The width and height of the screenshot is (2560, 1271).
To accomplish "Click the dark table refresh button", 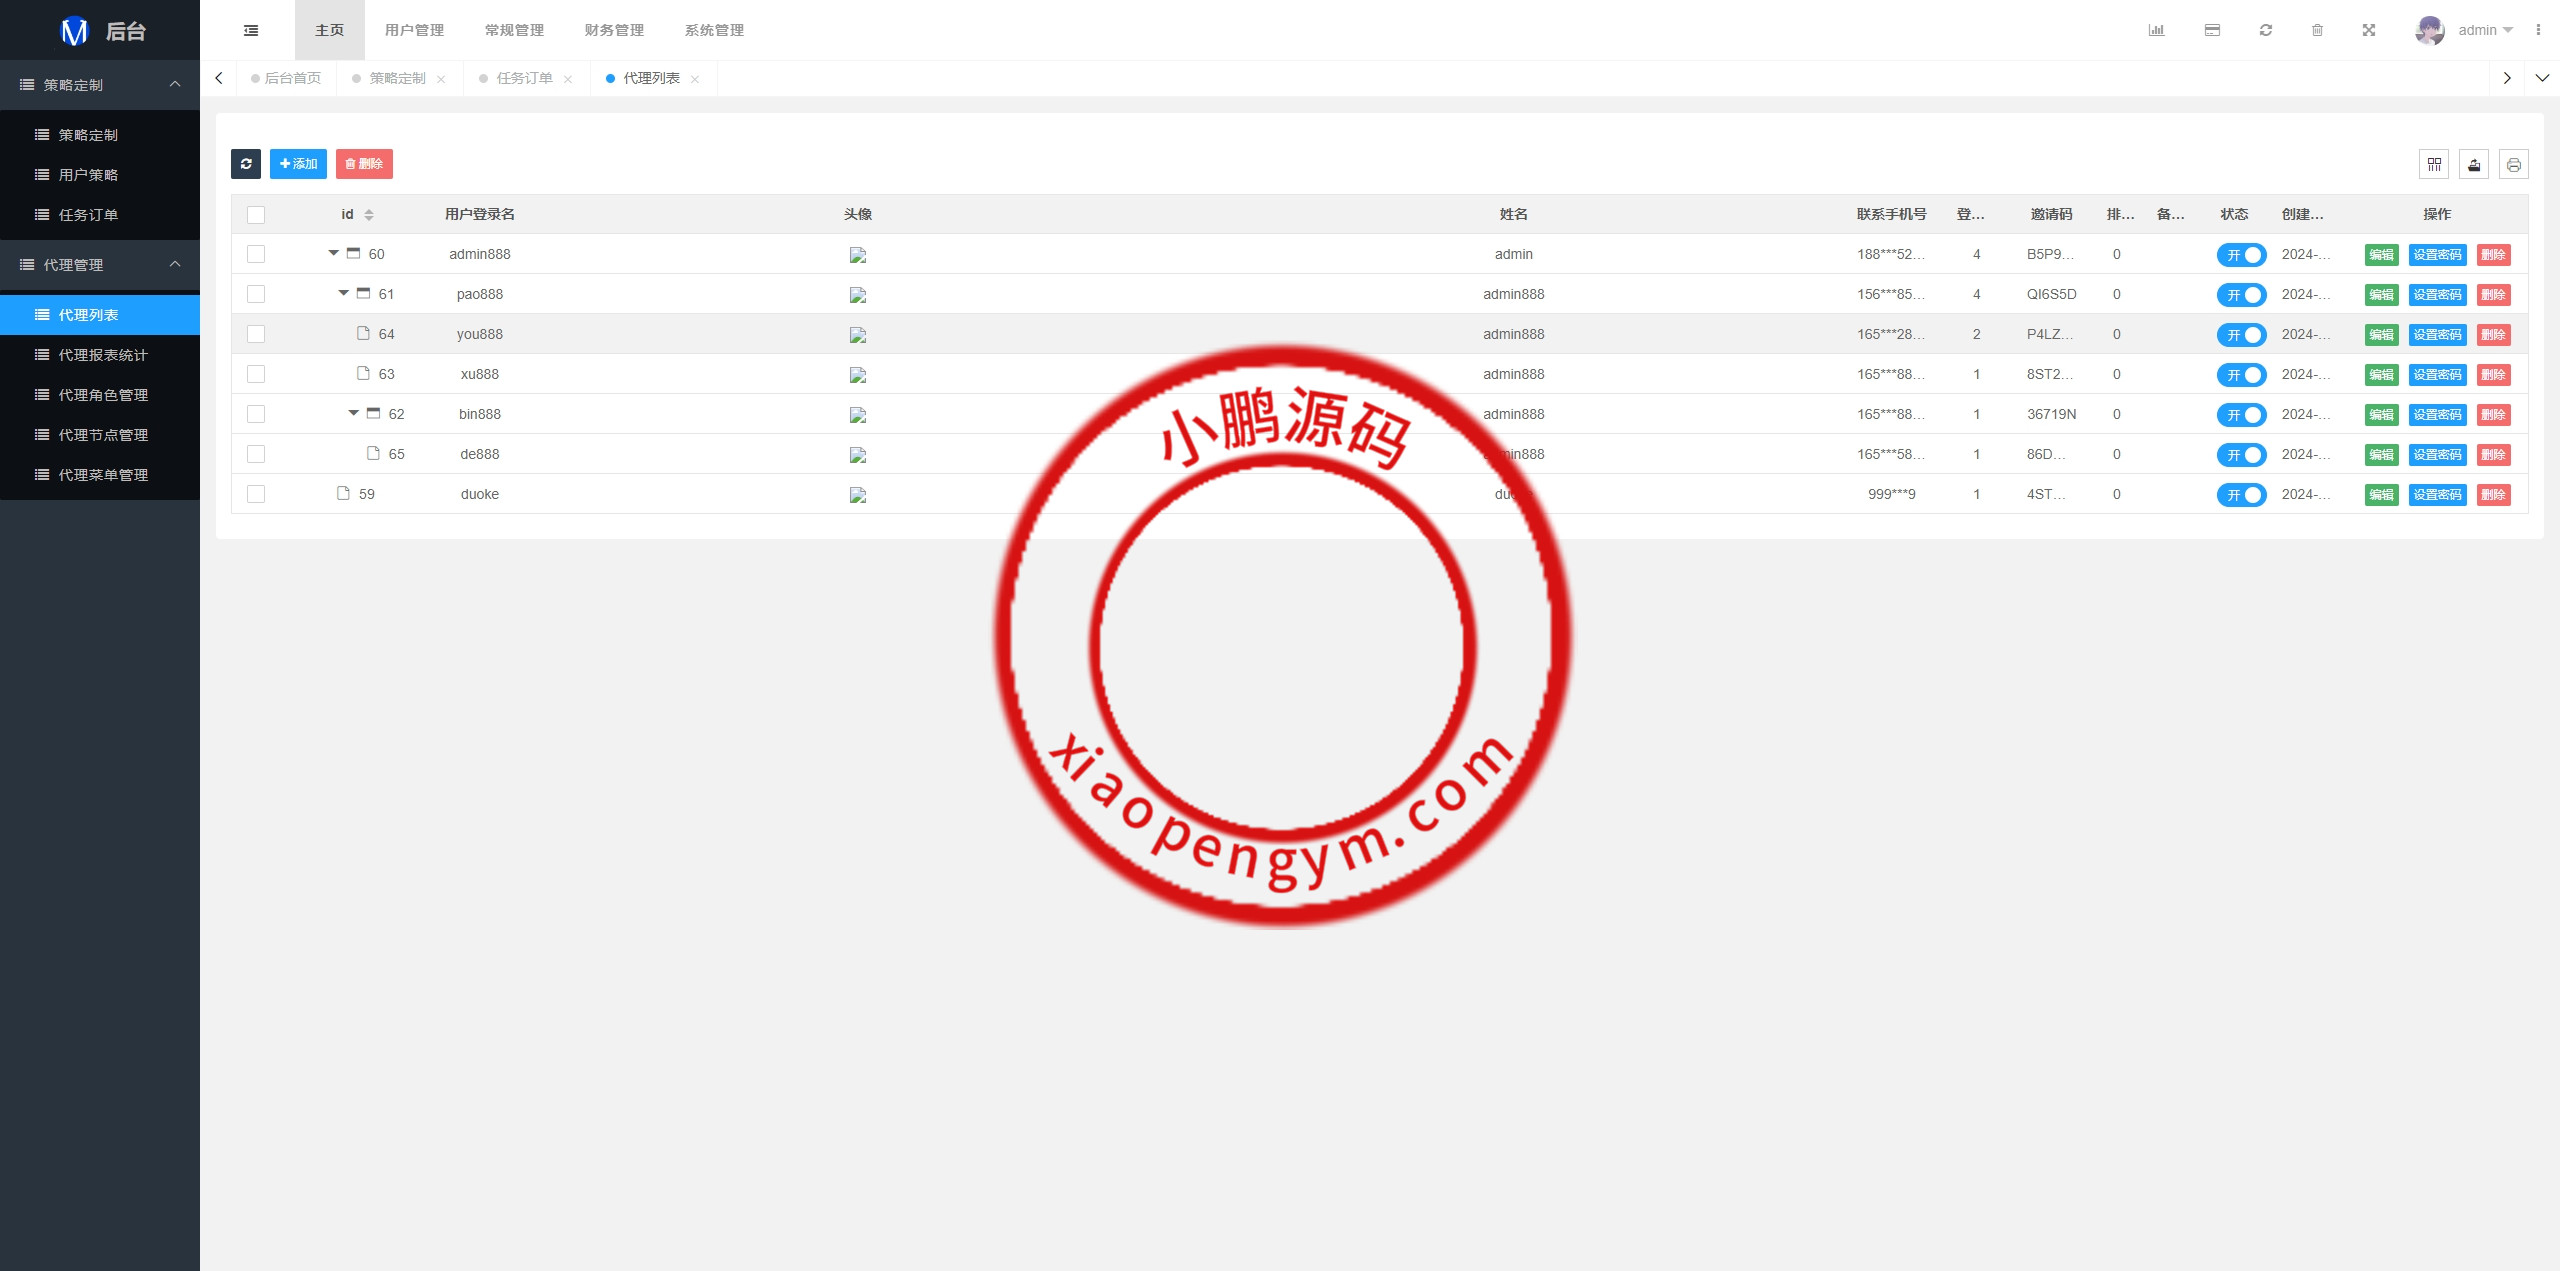I will tap(246, 164).
